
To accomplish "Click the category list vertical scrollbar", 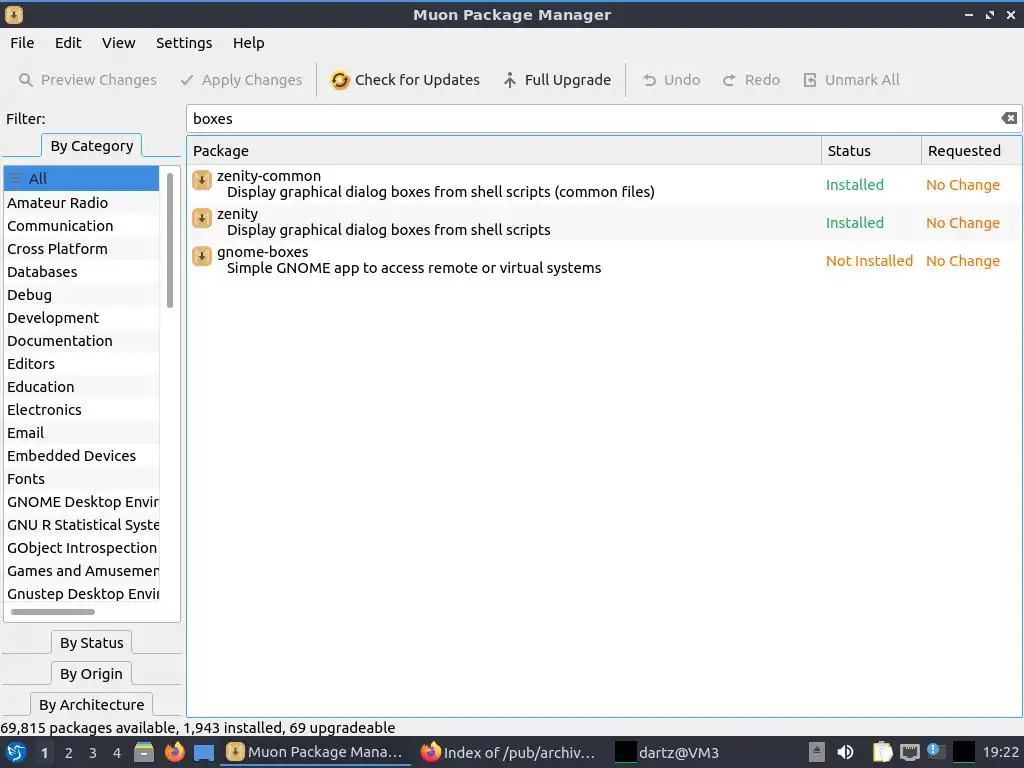I will click(170, 240).
